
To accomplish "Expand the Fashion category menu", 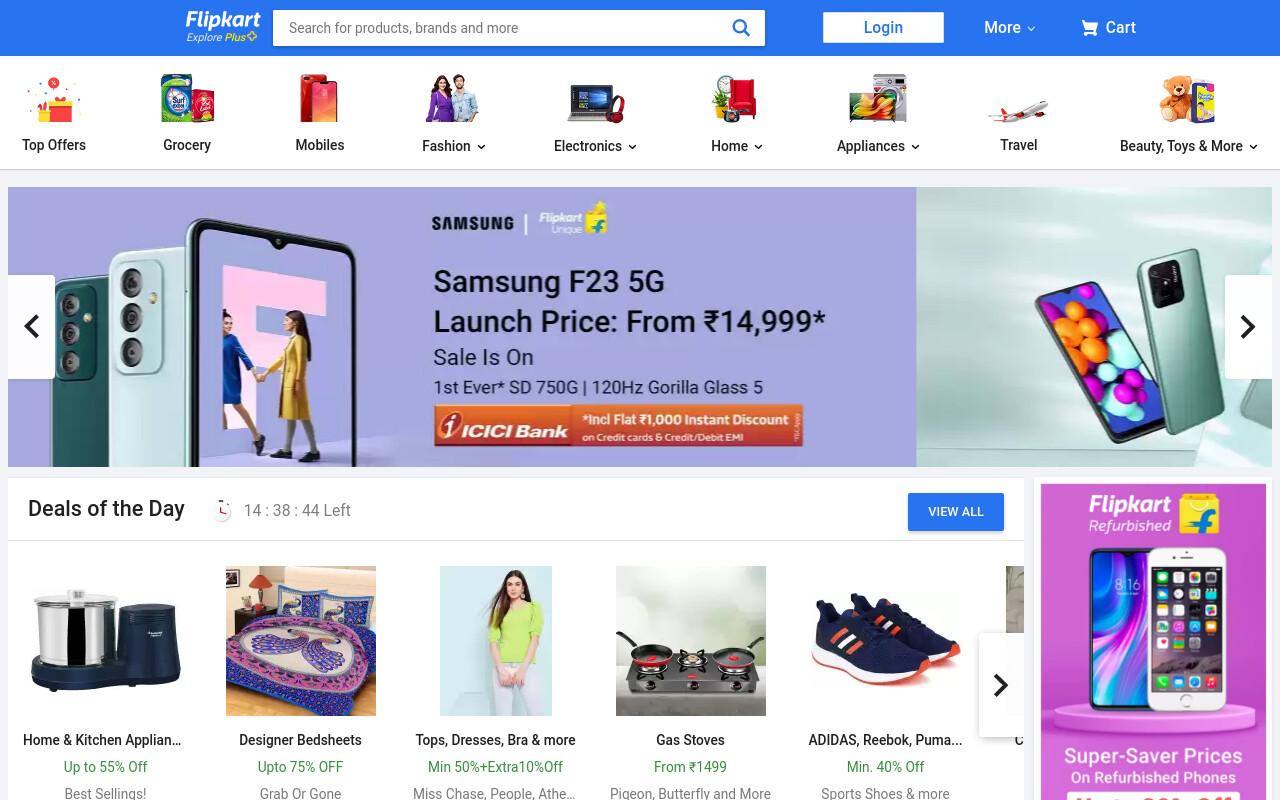I will coord(454,146).
